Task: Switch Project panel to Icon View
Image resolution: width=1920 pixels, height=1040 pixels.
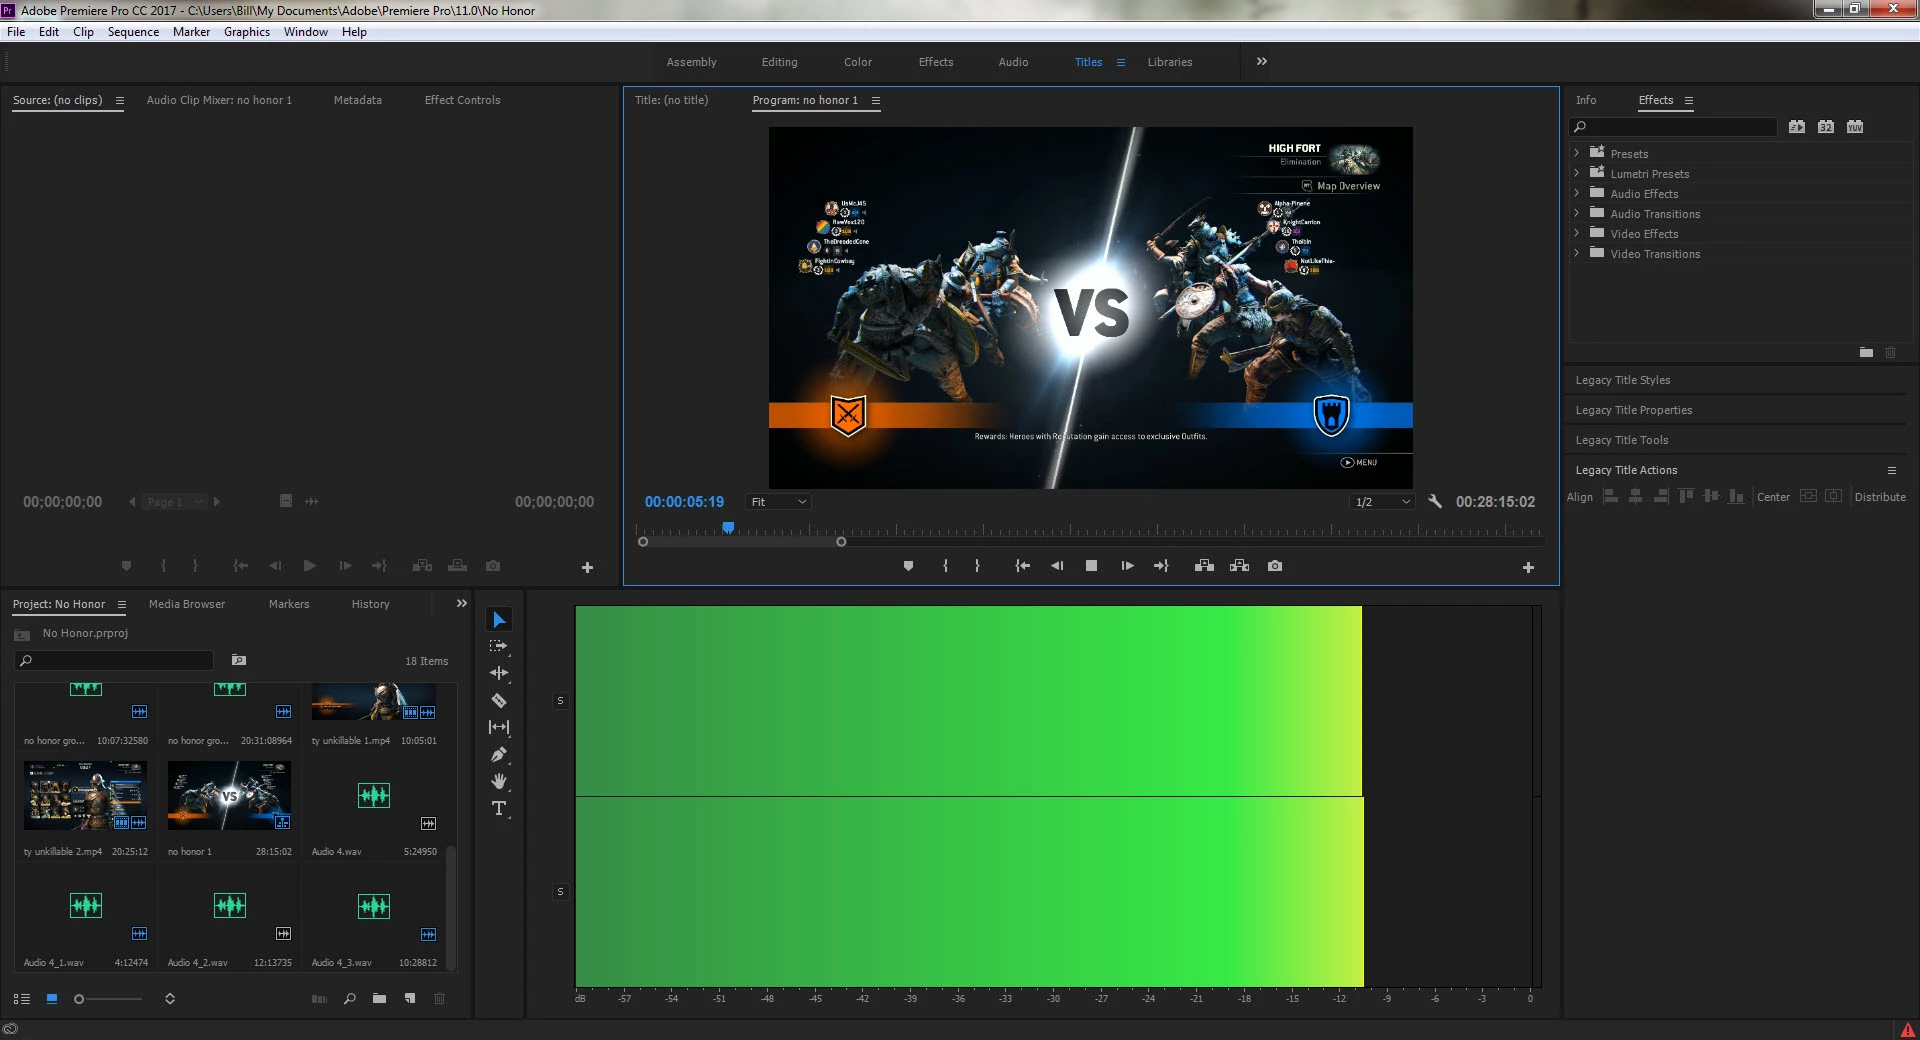Action: pos(52,998)
